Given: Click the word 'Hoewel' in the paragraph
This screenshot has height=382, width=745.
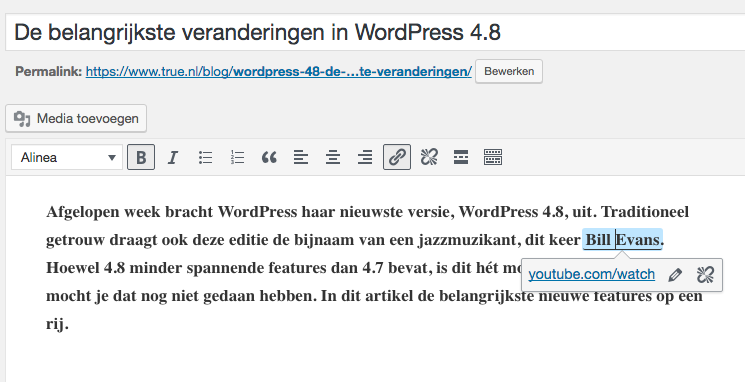Looking at the screenshot, I should (x=73, y=268).
